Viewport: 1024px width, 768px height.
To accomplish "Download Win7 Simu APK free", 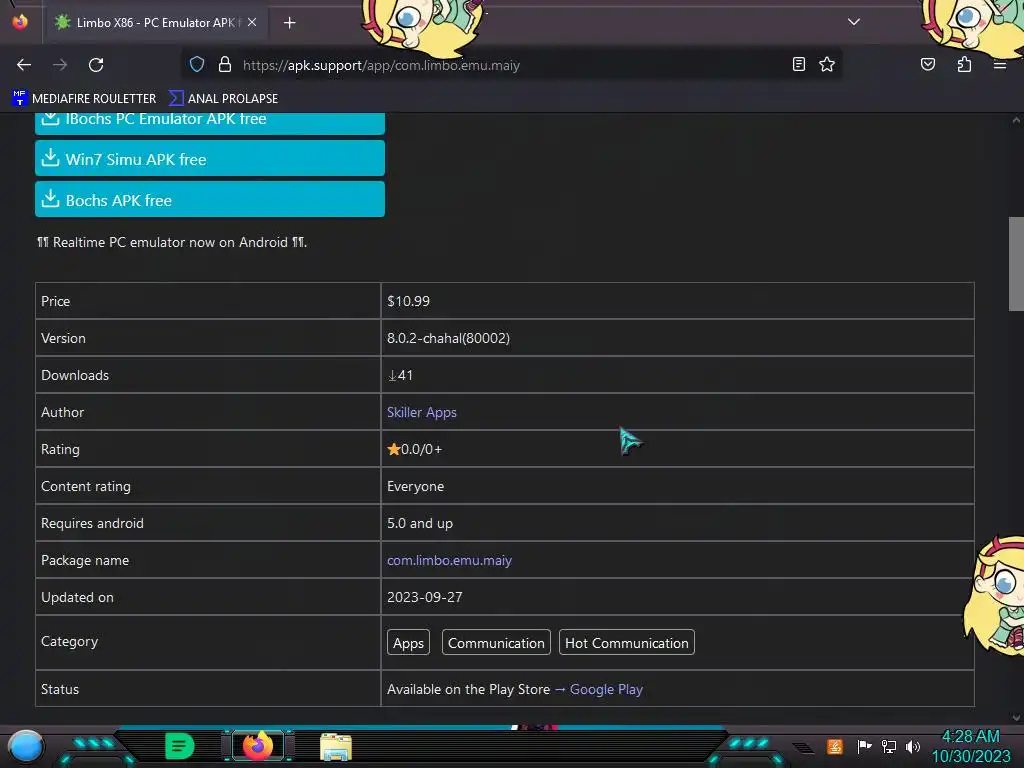I will coord(210,159).
